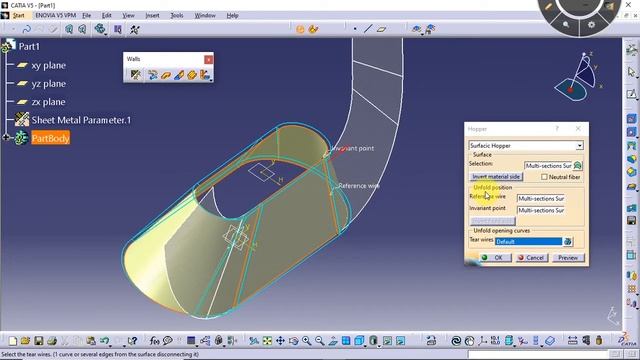Save with the floppy disk icon
640x360 pixels.
coord(38,340)
